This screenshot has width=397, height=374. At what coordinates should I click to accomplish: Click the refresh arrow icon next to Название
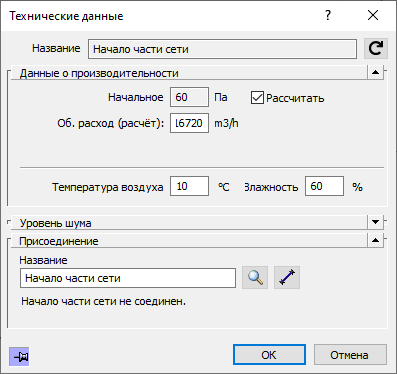pos(376,49)
